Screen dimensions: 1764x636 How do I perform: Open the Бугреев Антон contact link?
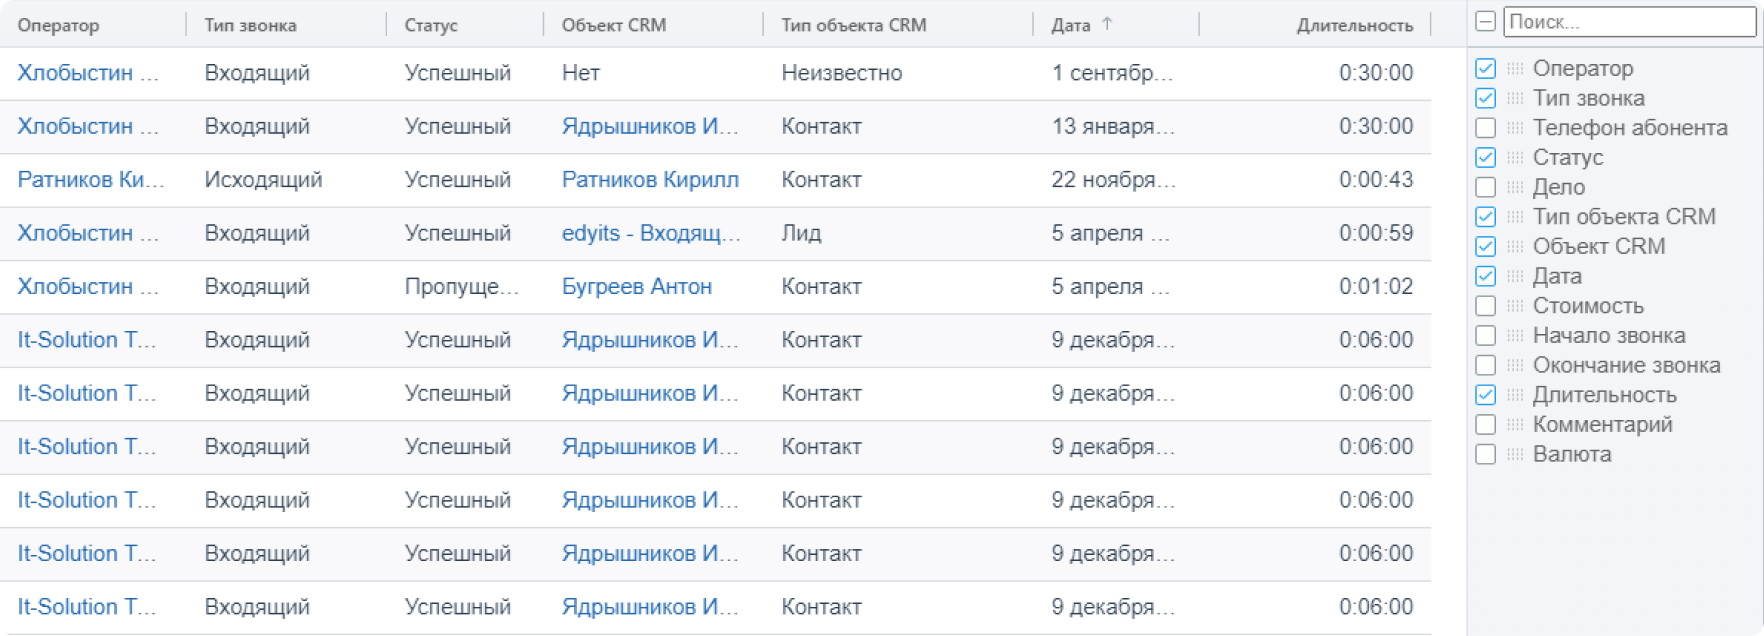pos(636,287)
